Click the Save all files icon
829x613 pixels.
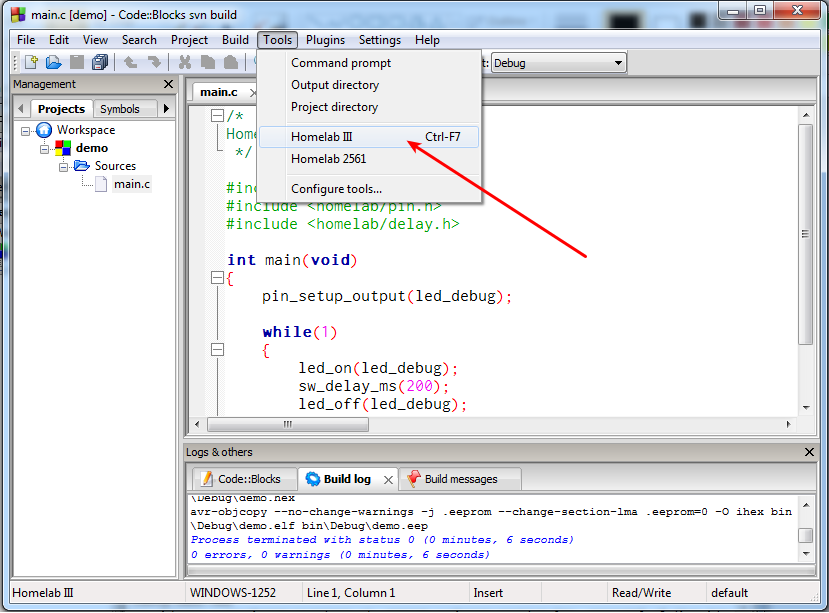pyautogui.click(x=99, y=63)
